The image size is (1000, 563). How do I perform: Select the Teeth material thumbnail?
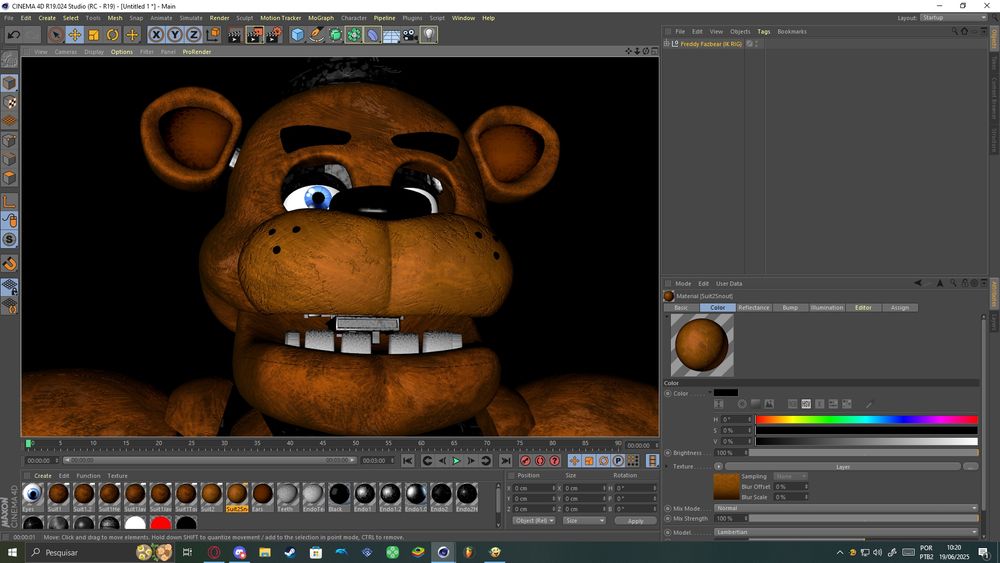(288, 495)
